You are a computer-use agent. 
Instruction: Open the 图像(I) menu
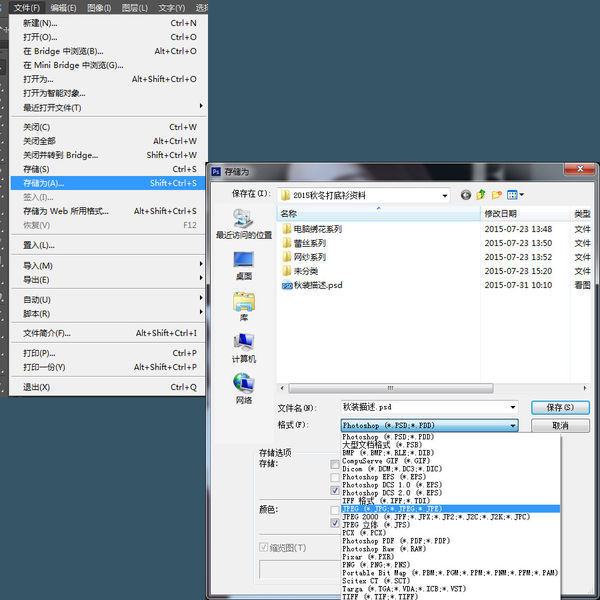click(99, 8)
